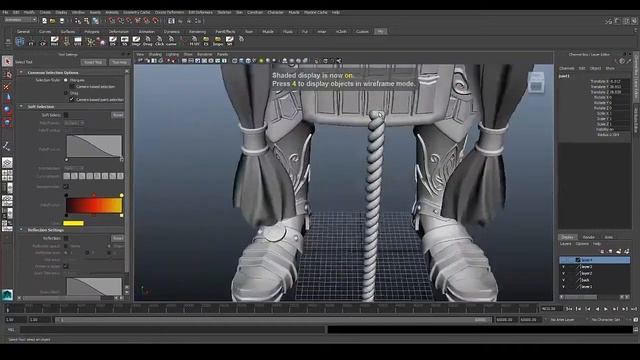Collapse the Soft Selection section

point(21,107)
